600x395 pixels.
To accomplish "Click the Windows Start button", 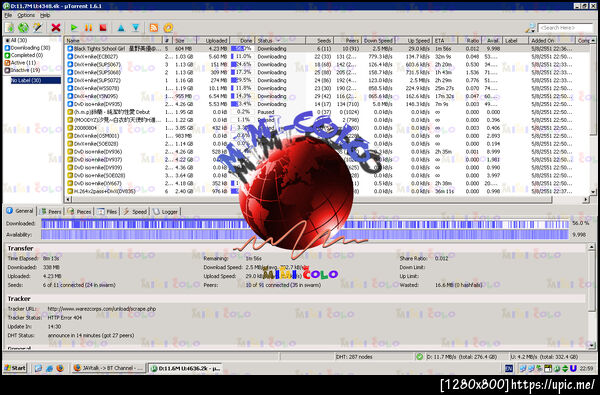I will point(15,368).
